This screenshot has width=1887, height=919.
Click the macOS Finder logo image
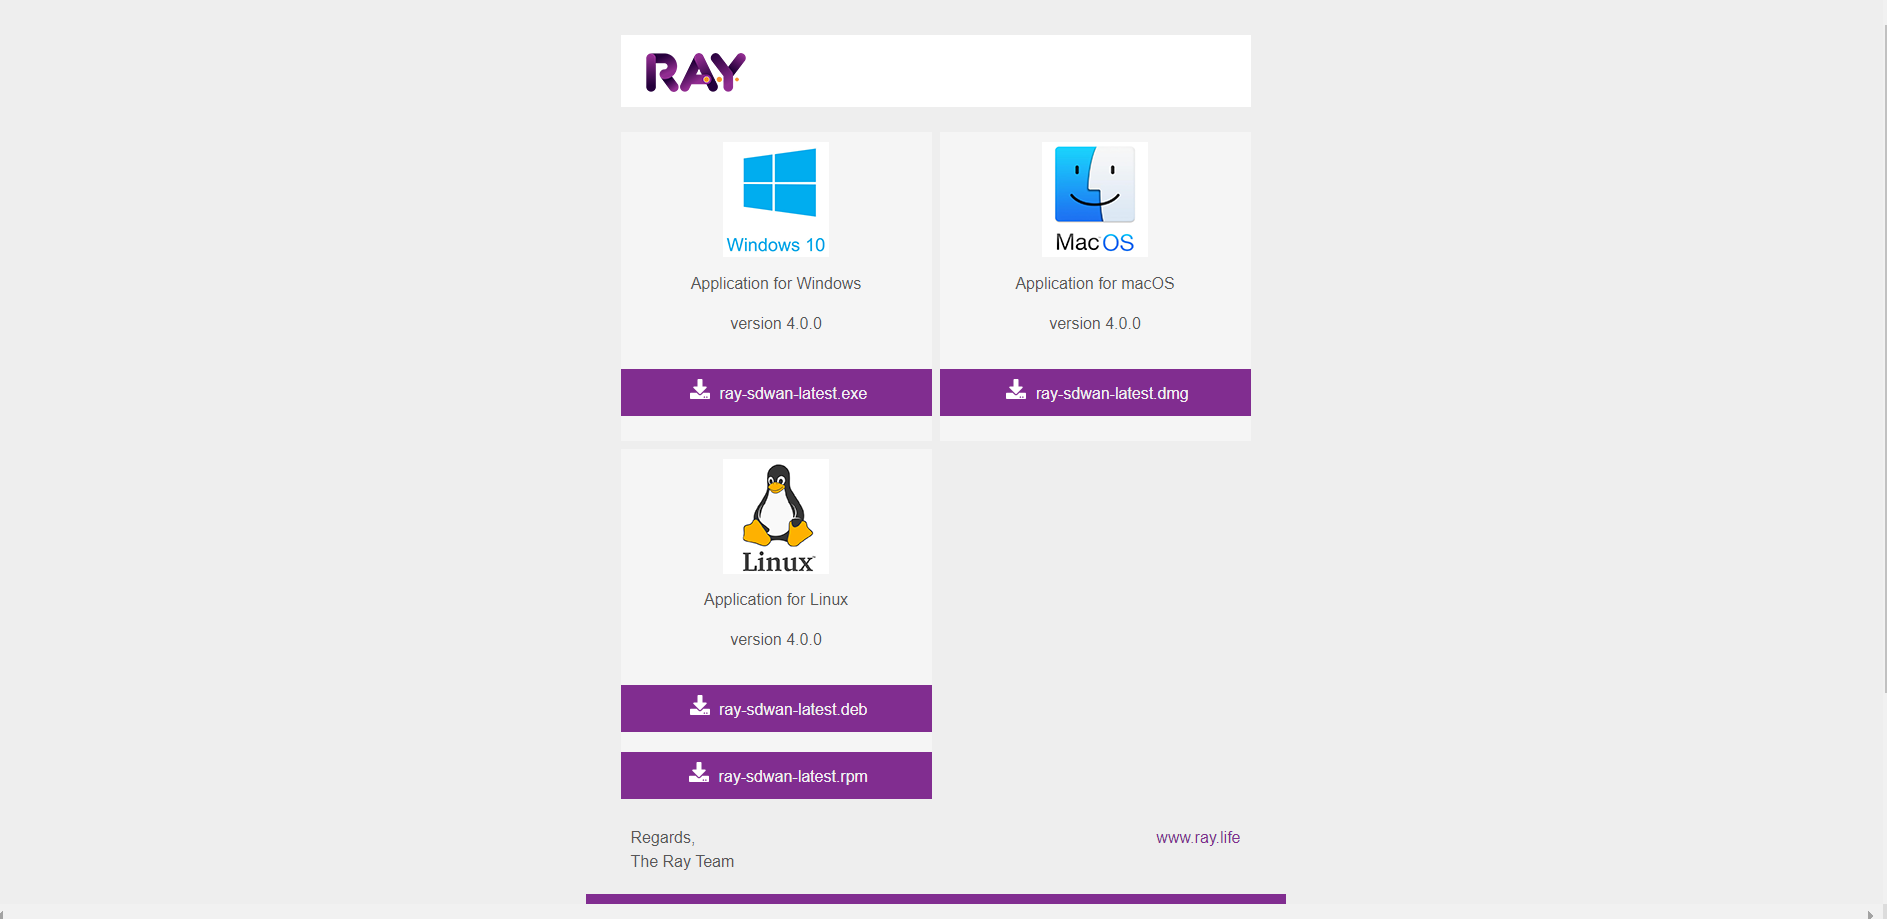coord(1095,199)
